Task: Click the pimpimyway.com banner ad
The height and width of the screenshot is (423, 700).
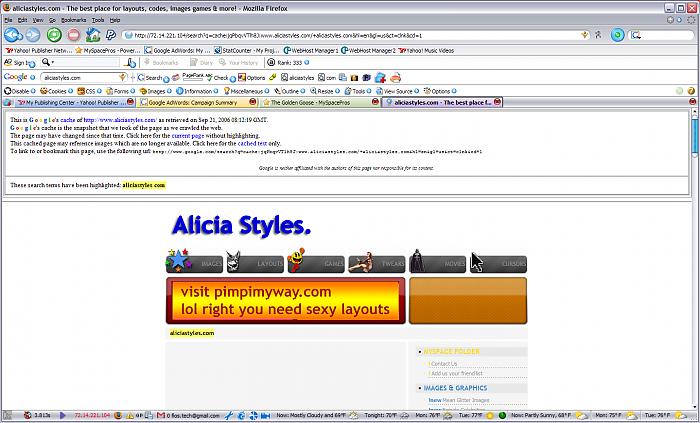Action: point(285,300)
